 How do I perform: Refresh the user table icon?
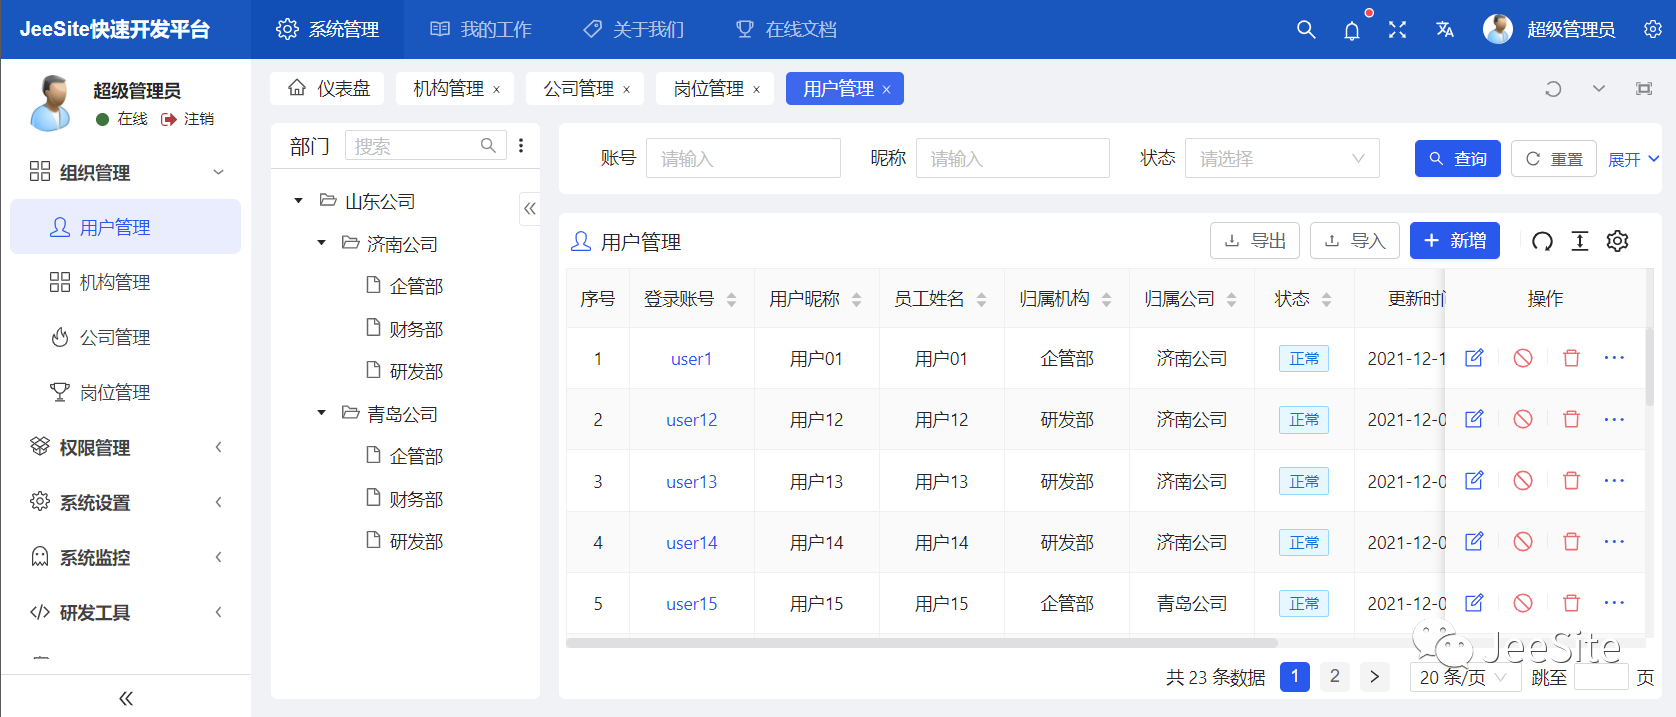point(1543,241)
